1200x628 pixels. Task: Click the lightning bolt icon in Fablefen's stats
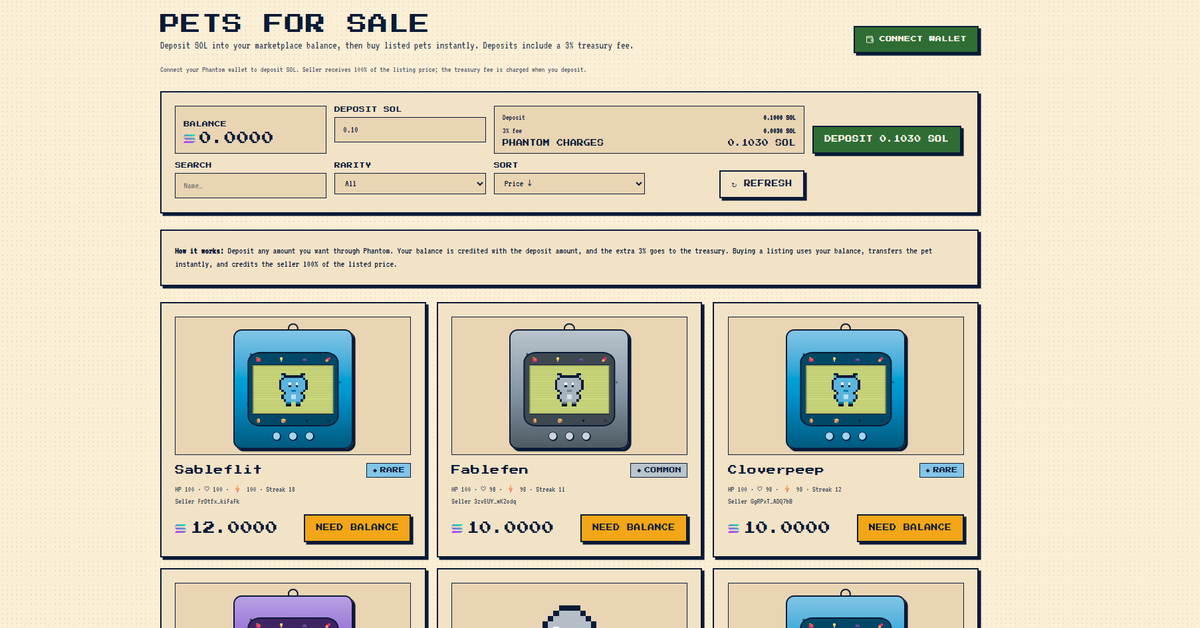[510, 490]
